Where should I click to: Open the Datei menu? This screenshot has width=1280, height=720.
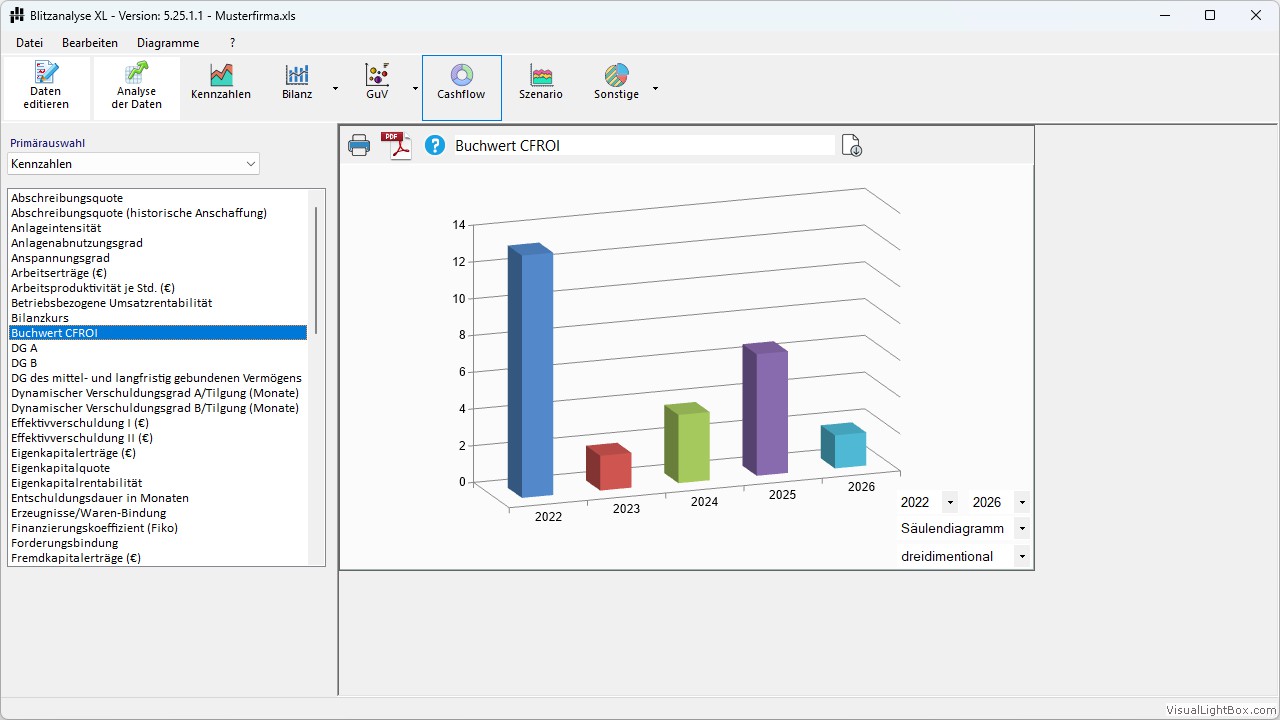coord(29,43)
